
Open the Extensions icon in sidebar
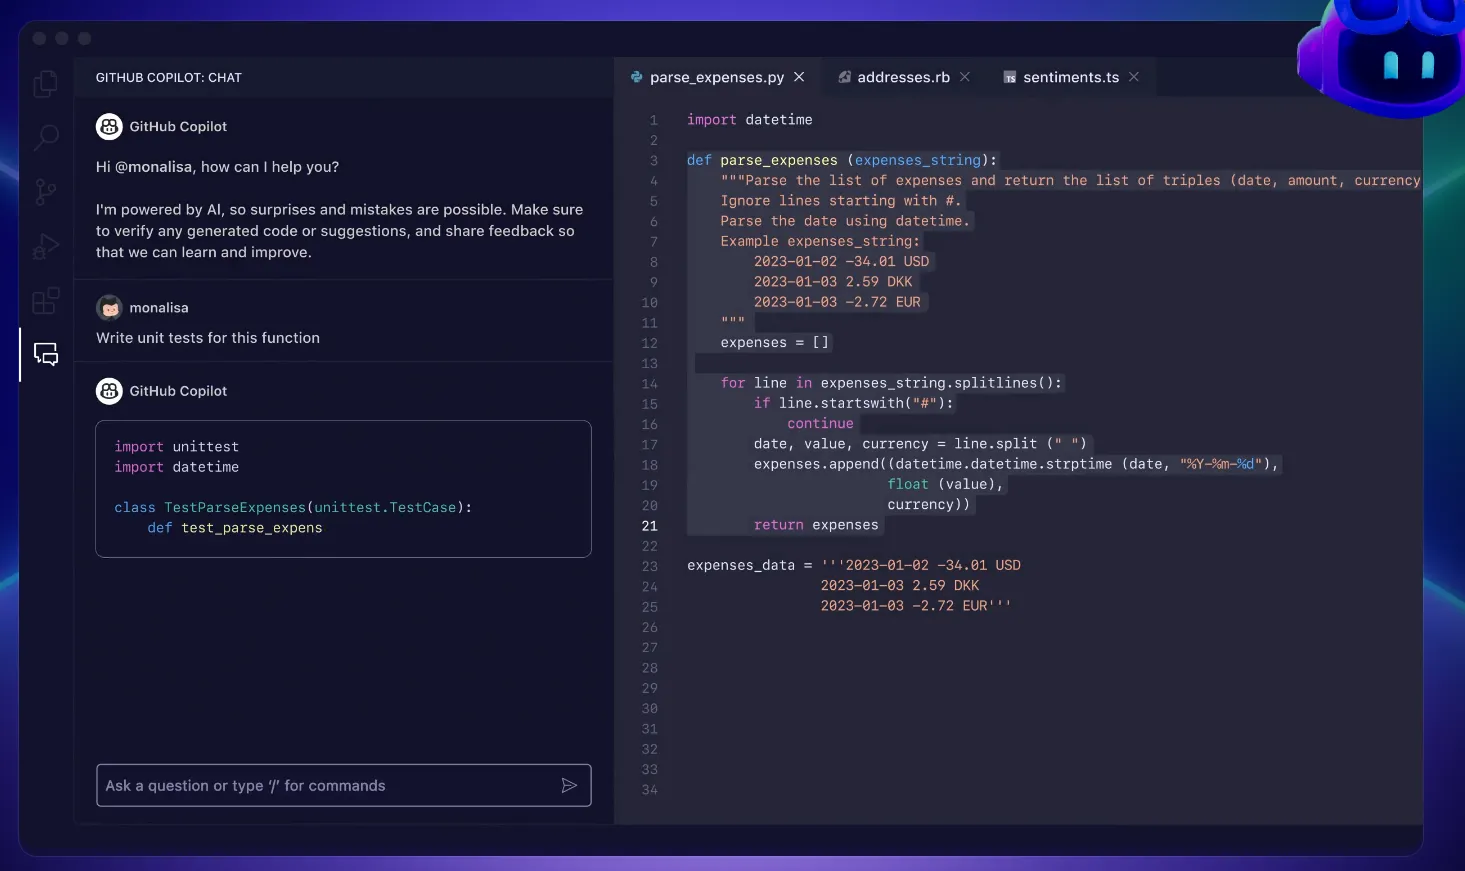tap(46, 300)
